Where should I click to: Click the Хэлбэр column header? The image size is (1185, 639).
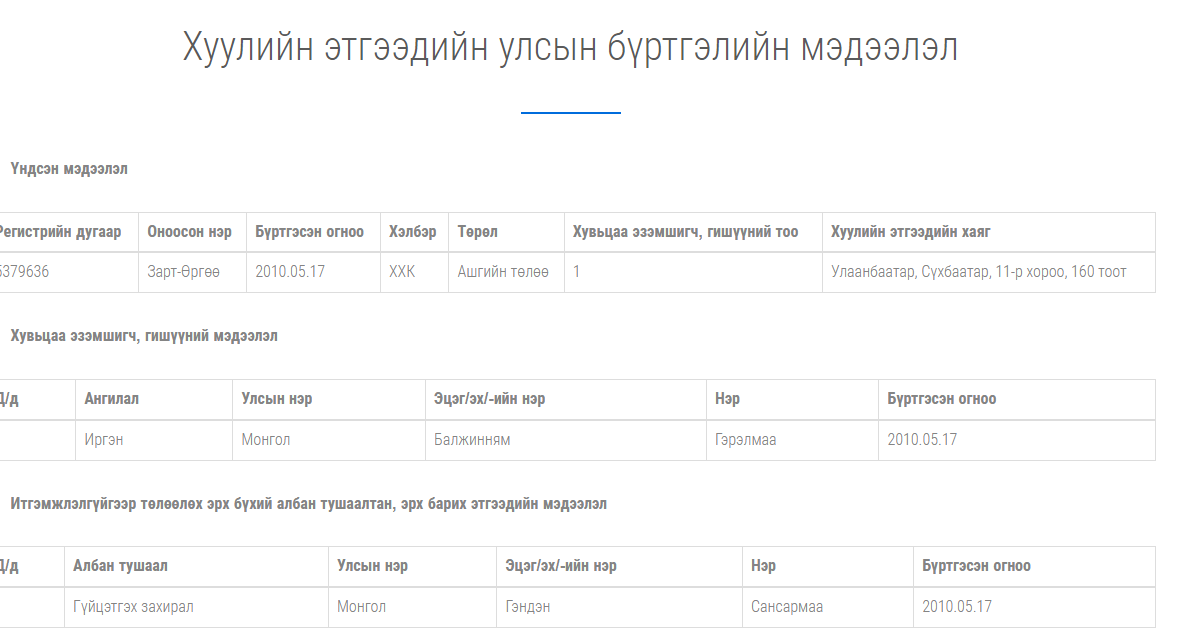tap(412, 232)
